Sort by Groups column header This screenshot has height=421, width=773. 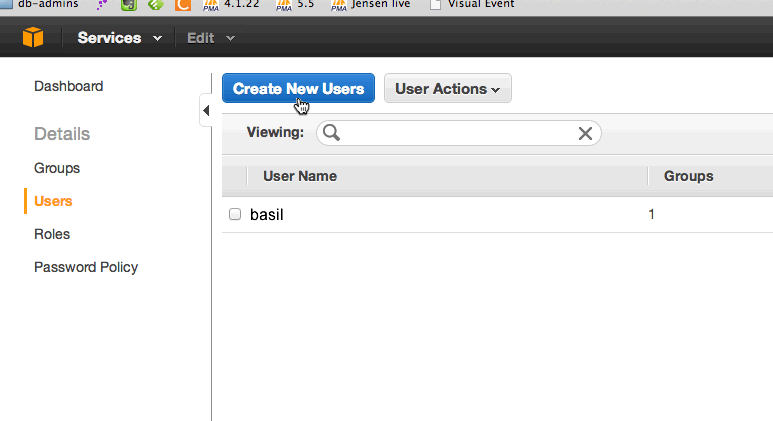[688, 176]
